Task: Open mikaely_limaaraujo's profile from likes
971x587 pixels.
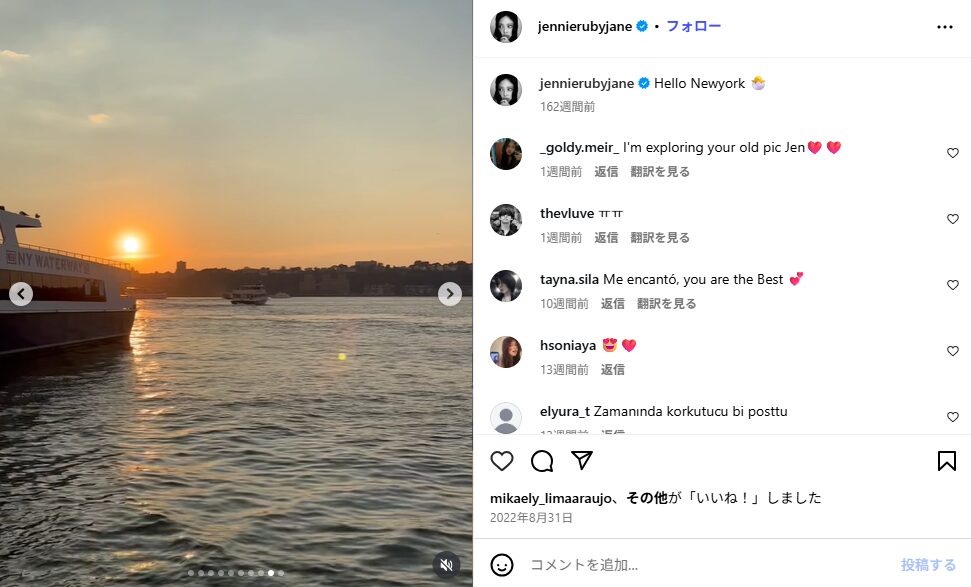Action: pyautogui.click(x=551, y=498)
